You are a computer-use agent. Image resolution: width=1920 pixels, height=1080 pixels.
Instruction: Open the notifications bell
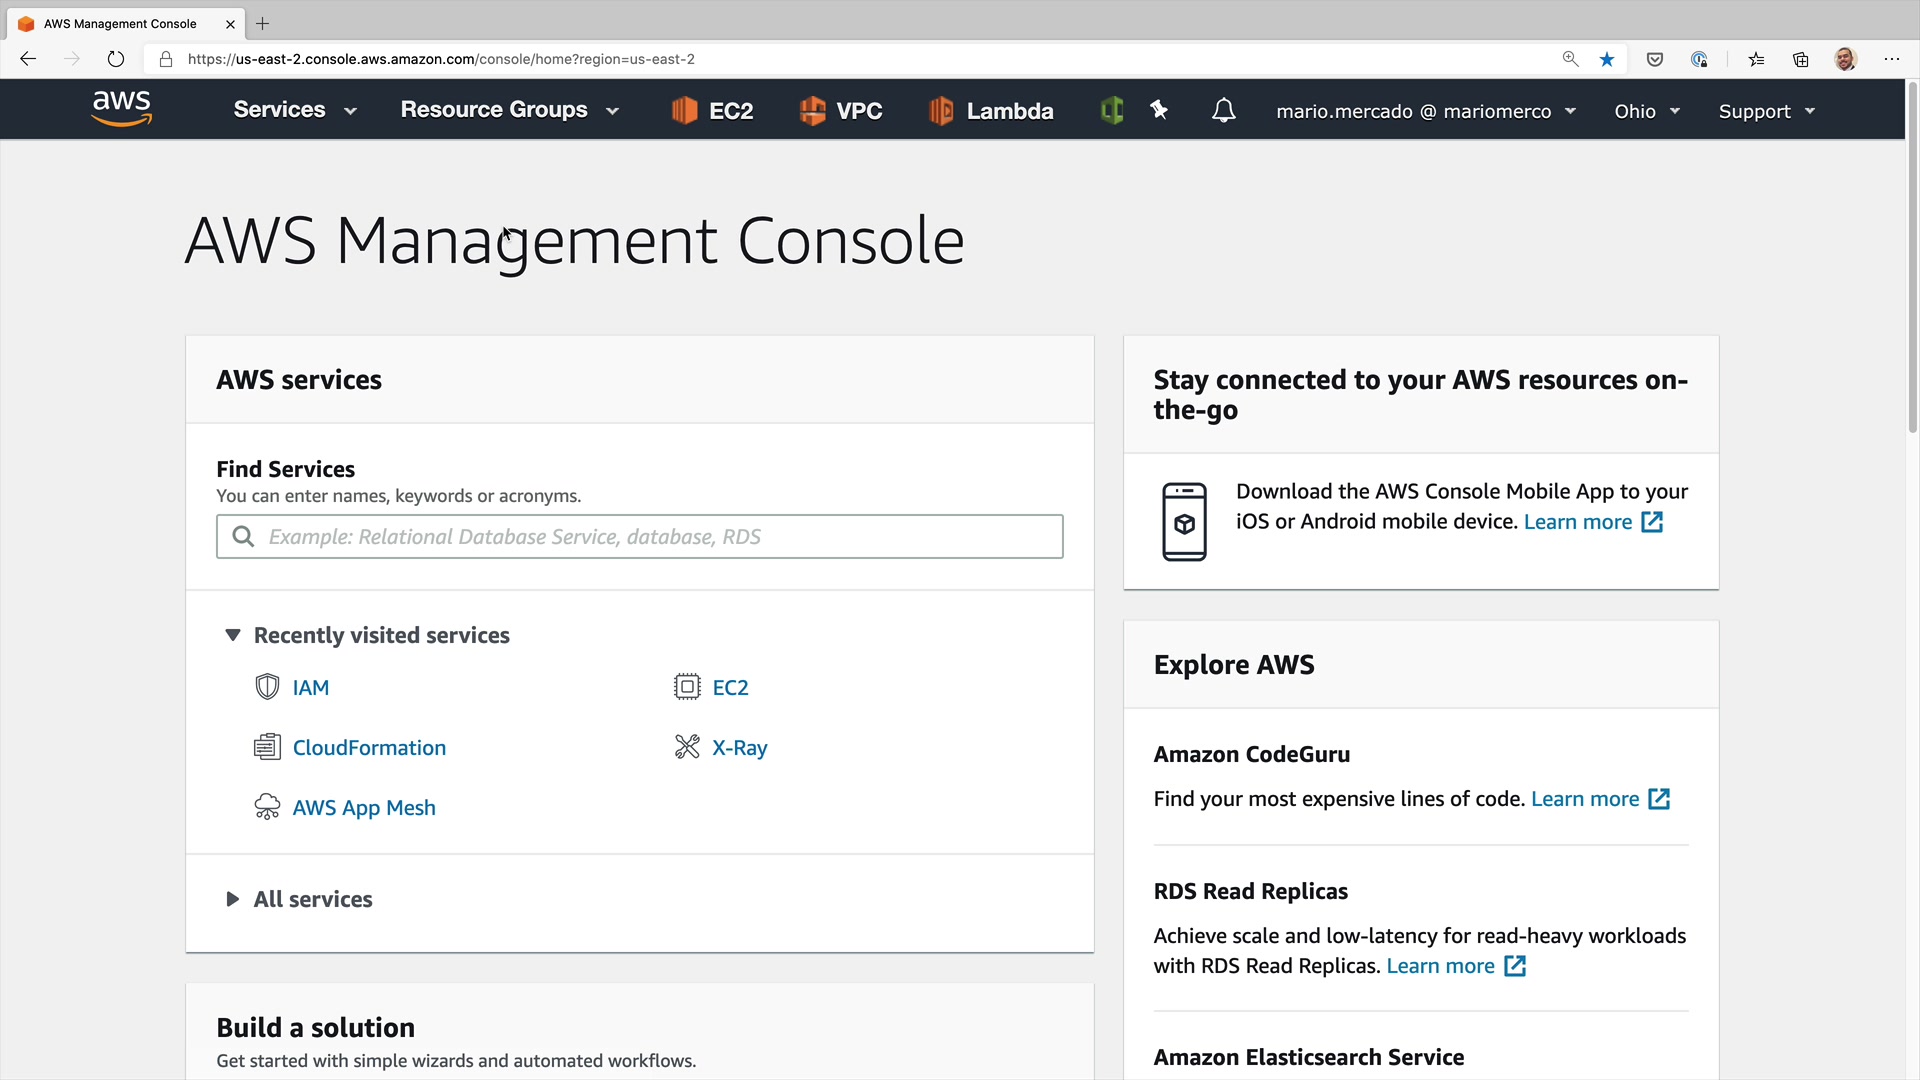pyautogui.click(x=1223, y=110)
